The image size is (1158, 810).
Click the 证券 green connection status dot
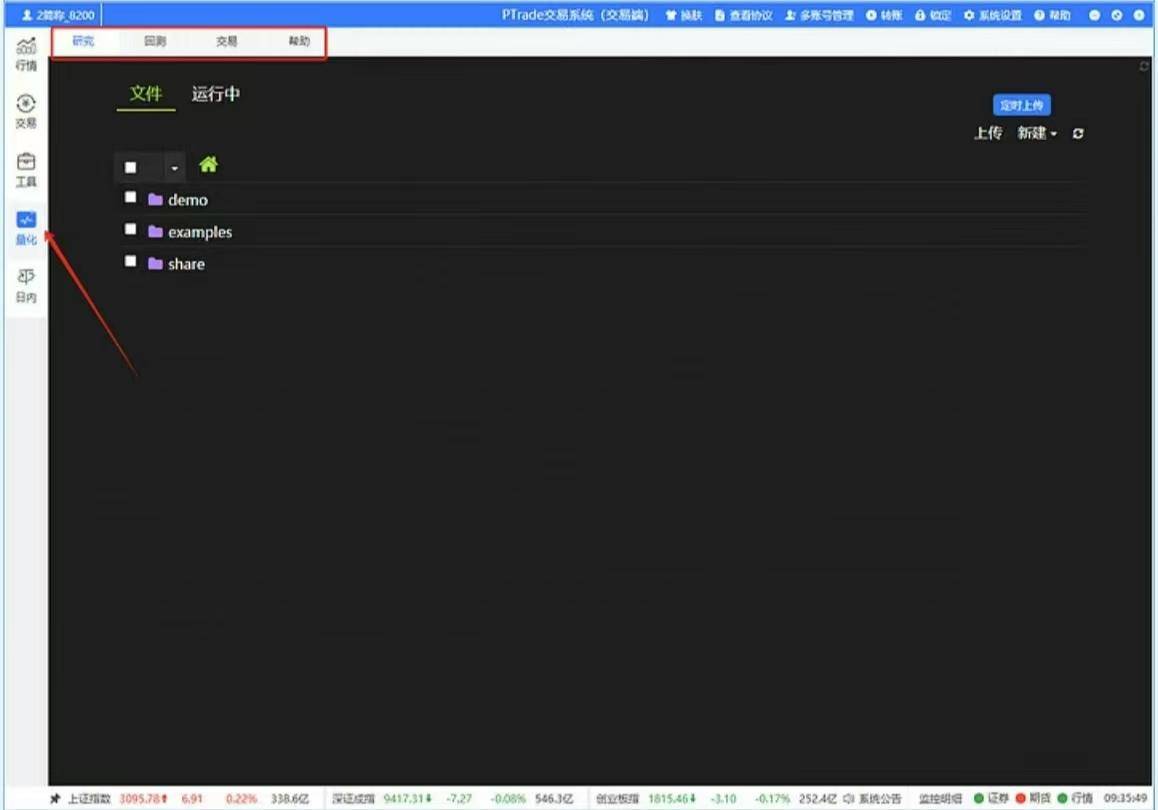(979, 798)
